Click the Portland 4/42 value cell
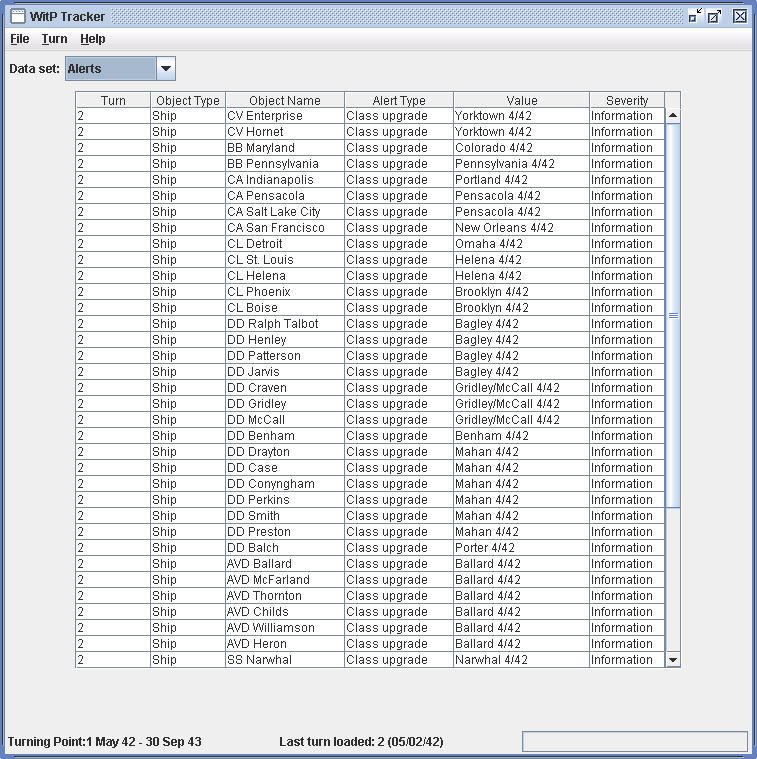Image resolution: width=757 pixels, height=759 pixels. [x=521, y=180]
